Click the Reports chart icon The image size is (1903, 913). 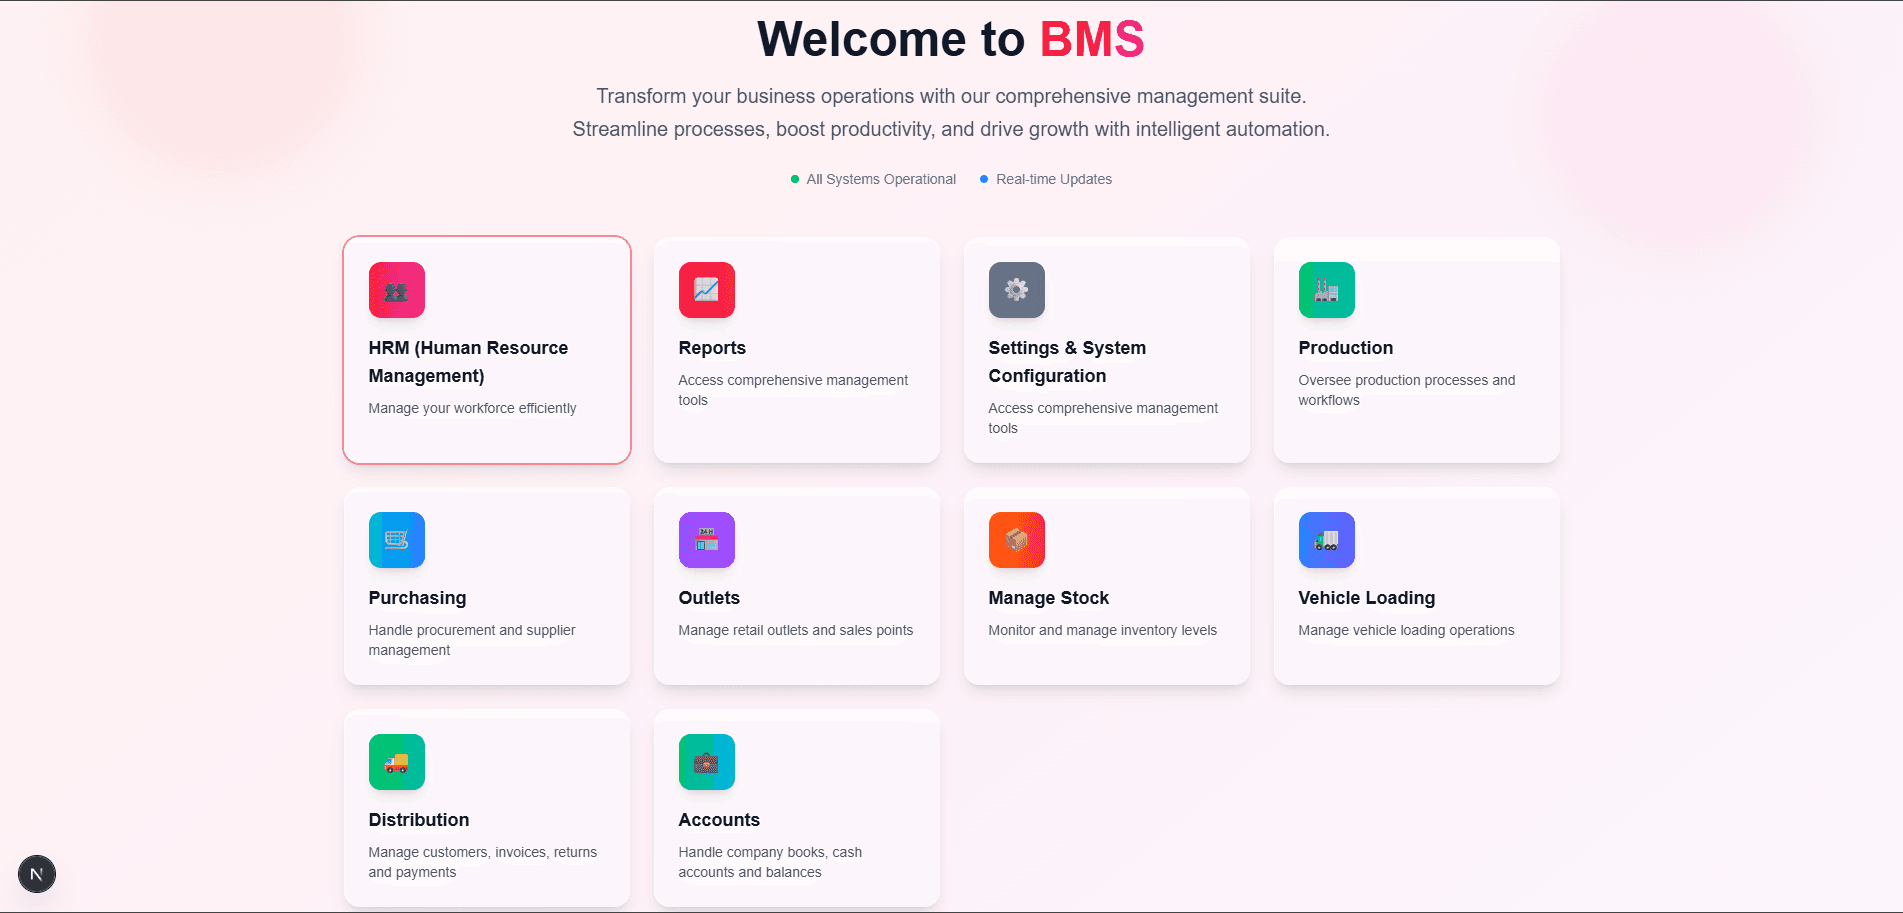tap(706, 290)
